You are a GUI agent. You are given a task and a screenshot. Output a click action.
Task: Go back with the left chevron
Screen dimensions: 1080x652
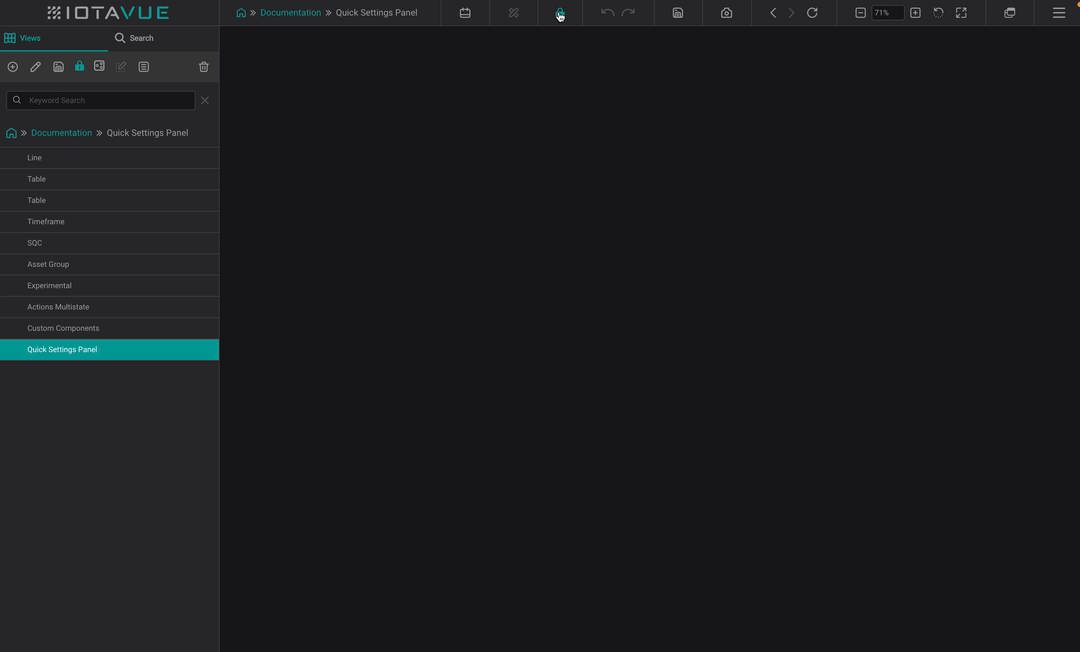tap(773, 12)
